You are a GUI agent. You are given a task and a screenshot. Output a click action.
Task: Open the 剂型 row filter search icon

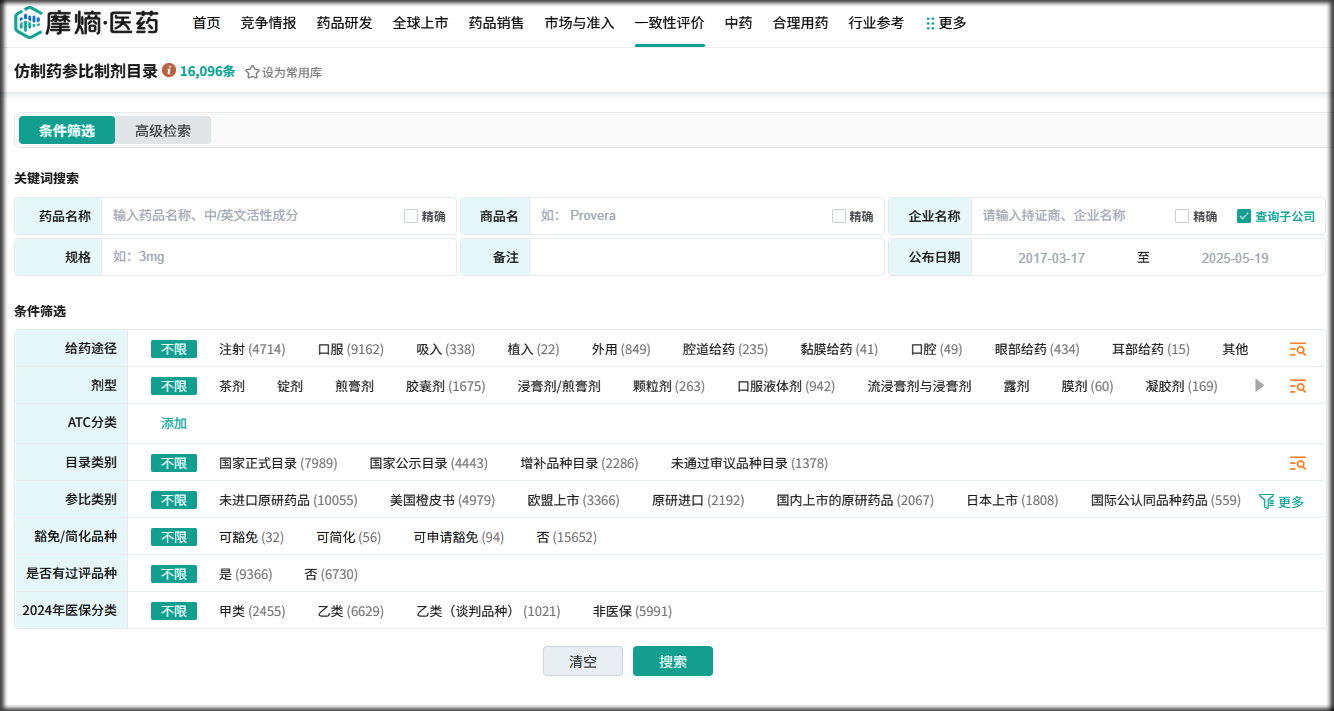[1297, 386]
